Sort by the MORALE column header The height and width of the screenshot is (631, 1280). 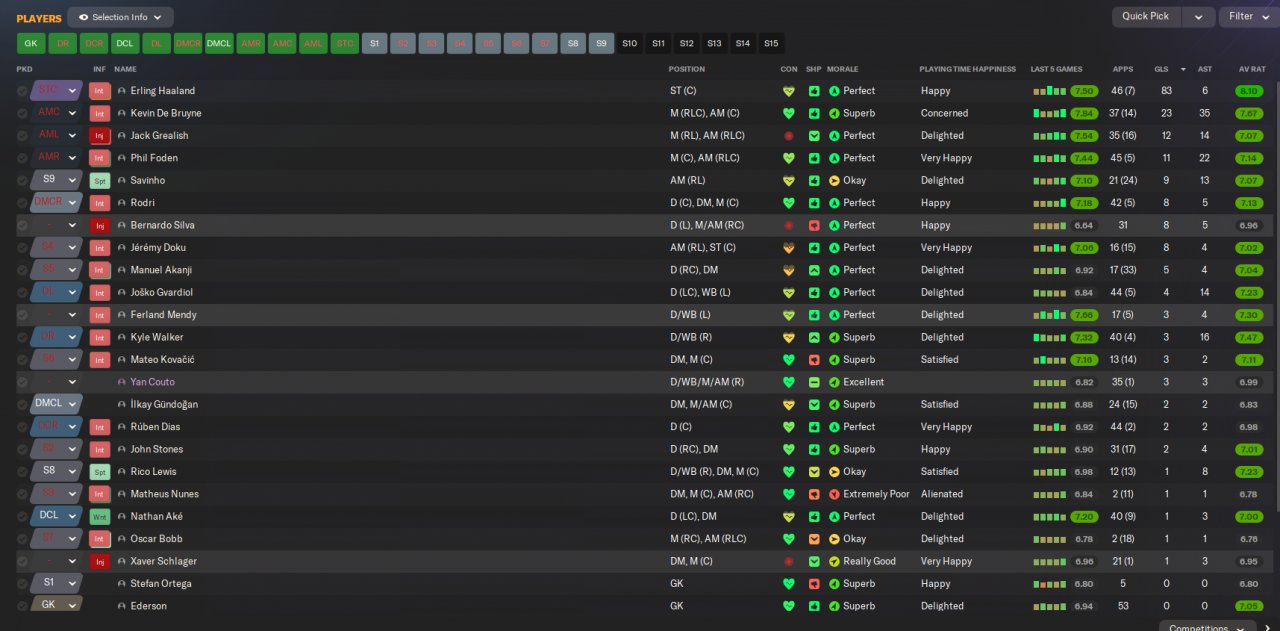(842, 69)
